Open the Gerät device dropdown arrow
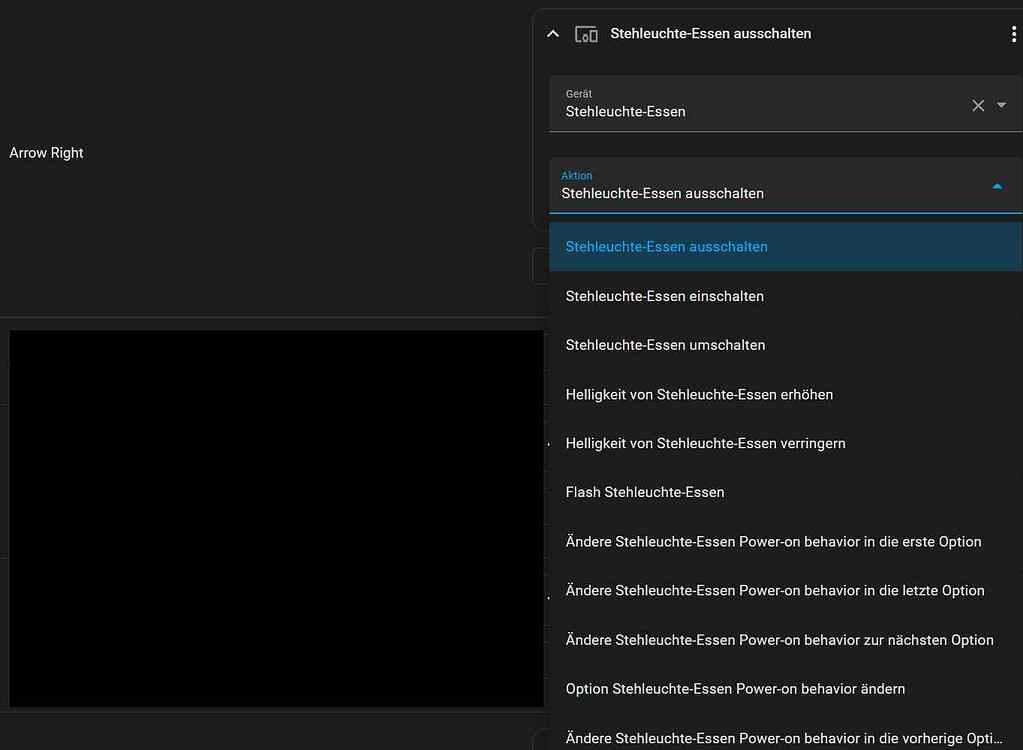The height and width of the screenshot is (750, 1023). point(1001,105)
